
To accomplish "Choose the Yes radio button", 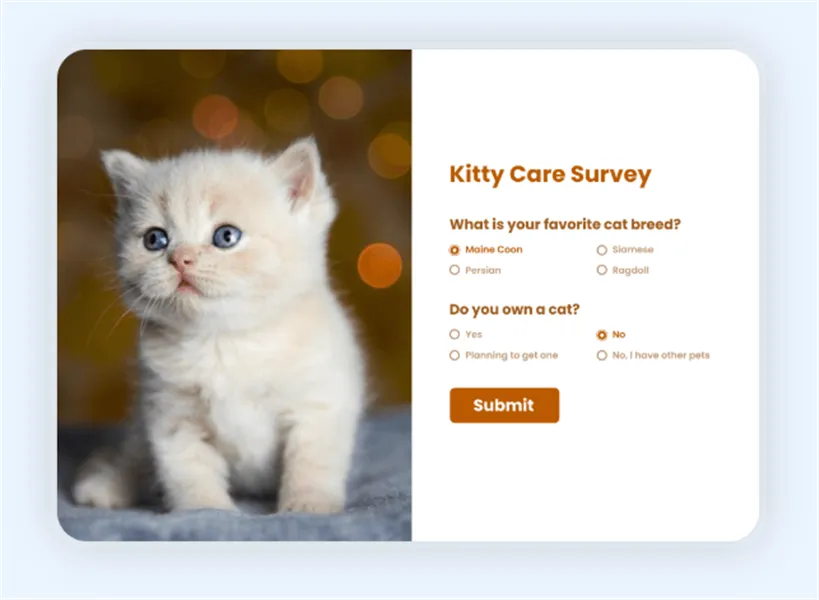I will (x=455, y=335).
